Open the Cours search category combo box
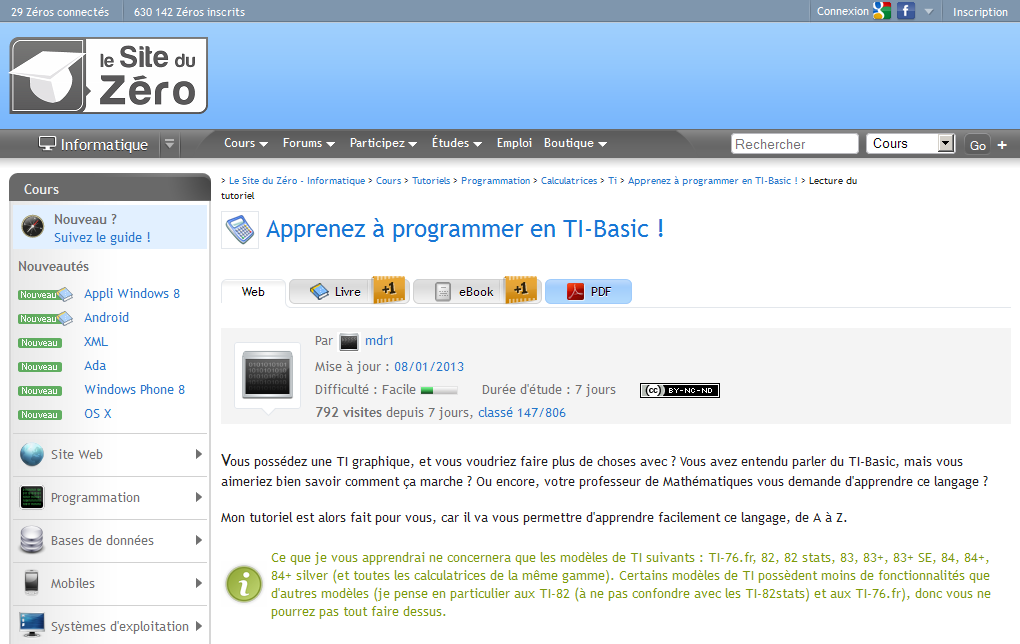 (910, 143)
